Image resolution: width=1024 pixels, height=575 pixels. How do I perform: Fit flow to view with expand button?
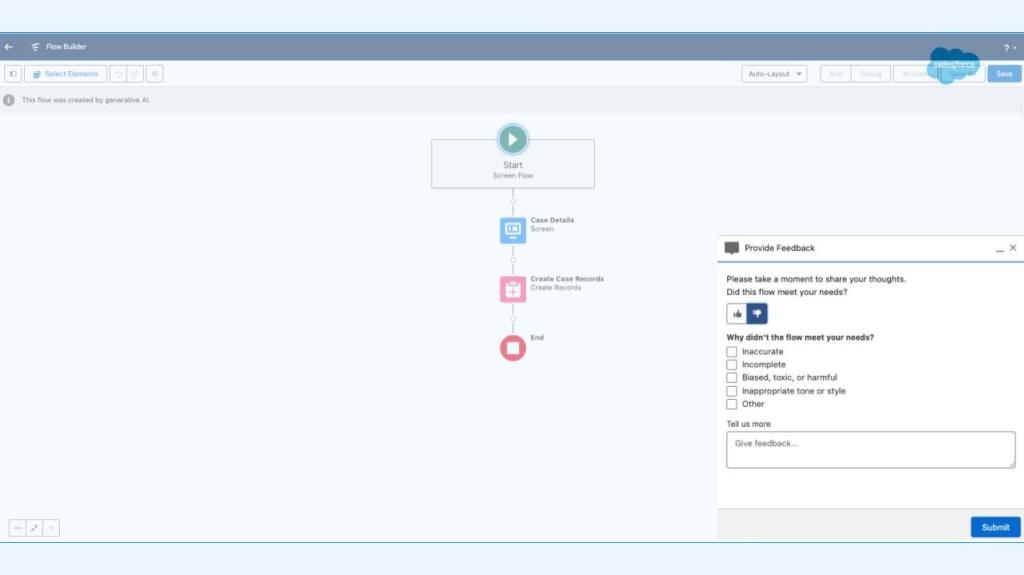[34, 528]
